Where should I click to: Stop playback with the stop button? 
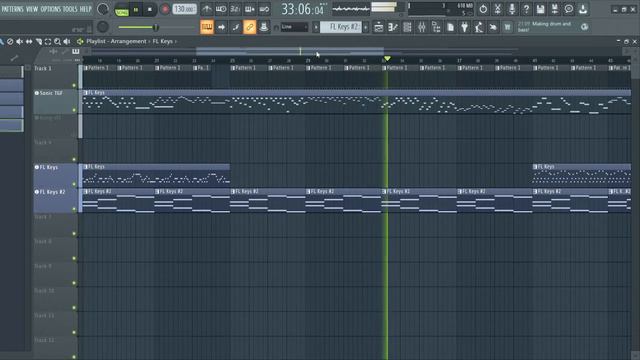point(150,9)
